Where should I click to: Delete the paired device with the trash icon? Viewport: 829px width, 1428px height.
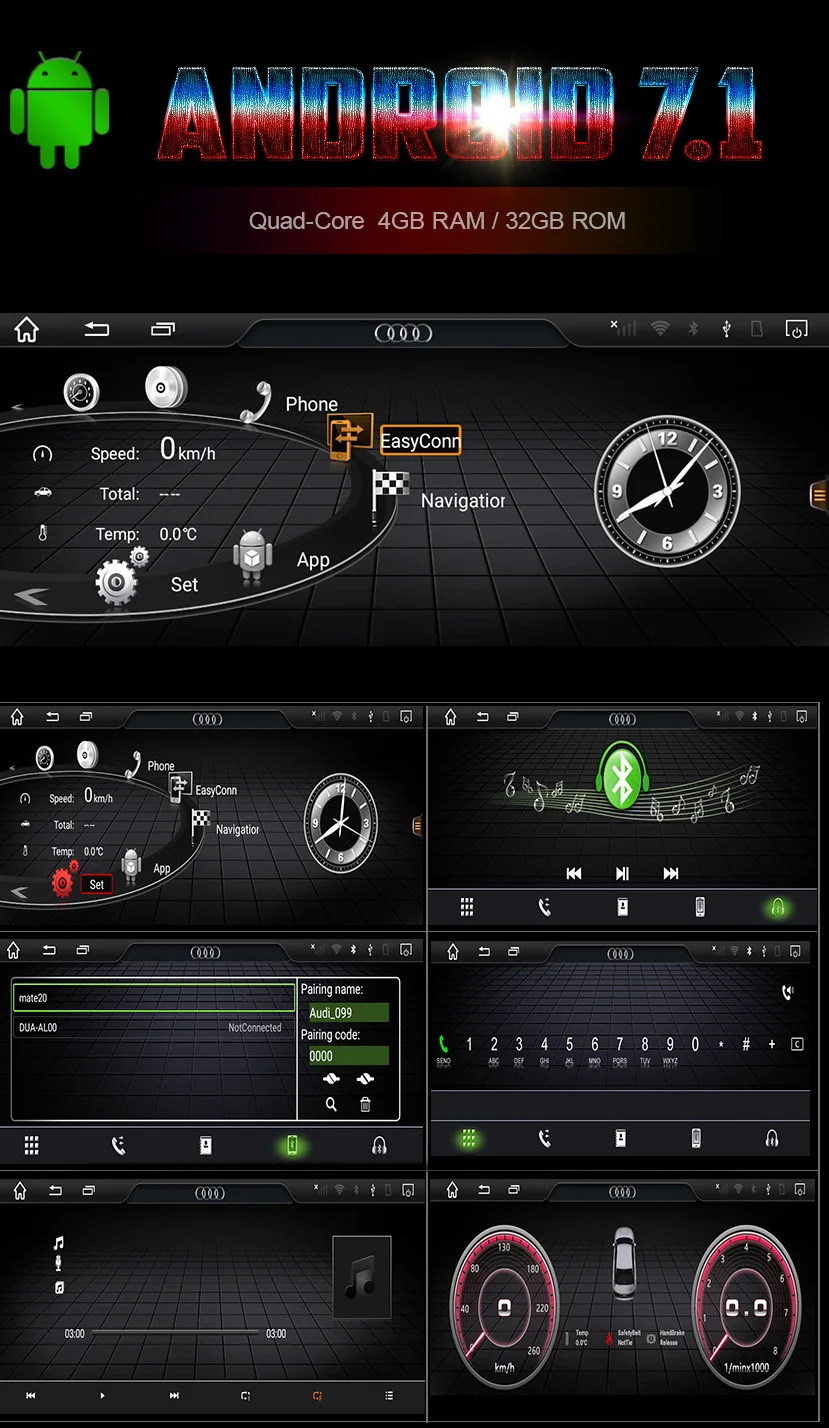coord(365,1104)
